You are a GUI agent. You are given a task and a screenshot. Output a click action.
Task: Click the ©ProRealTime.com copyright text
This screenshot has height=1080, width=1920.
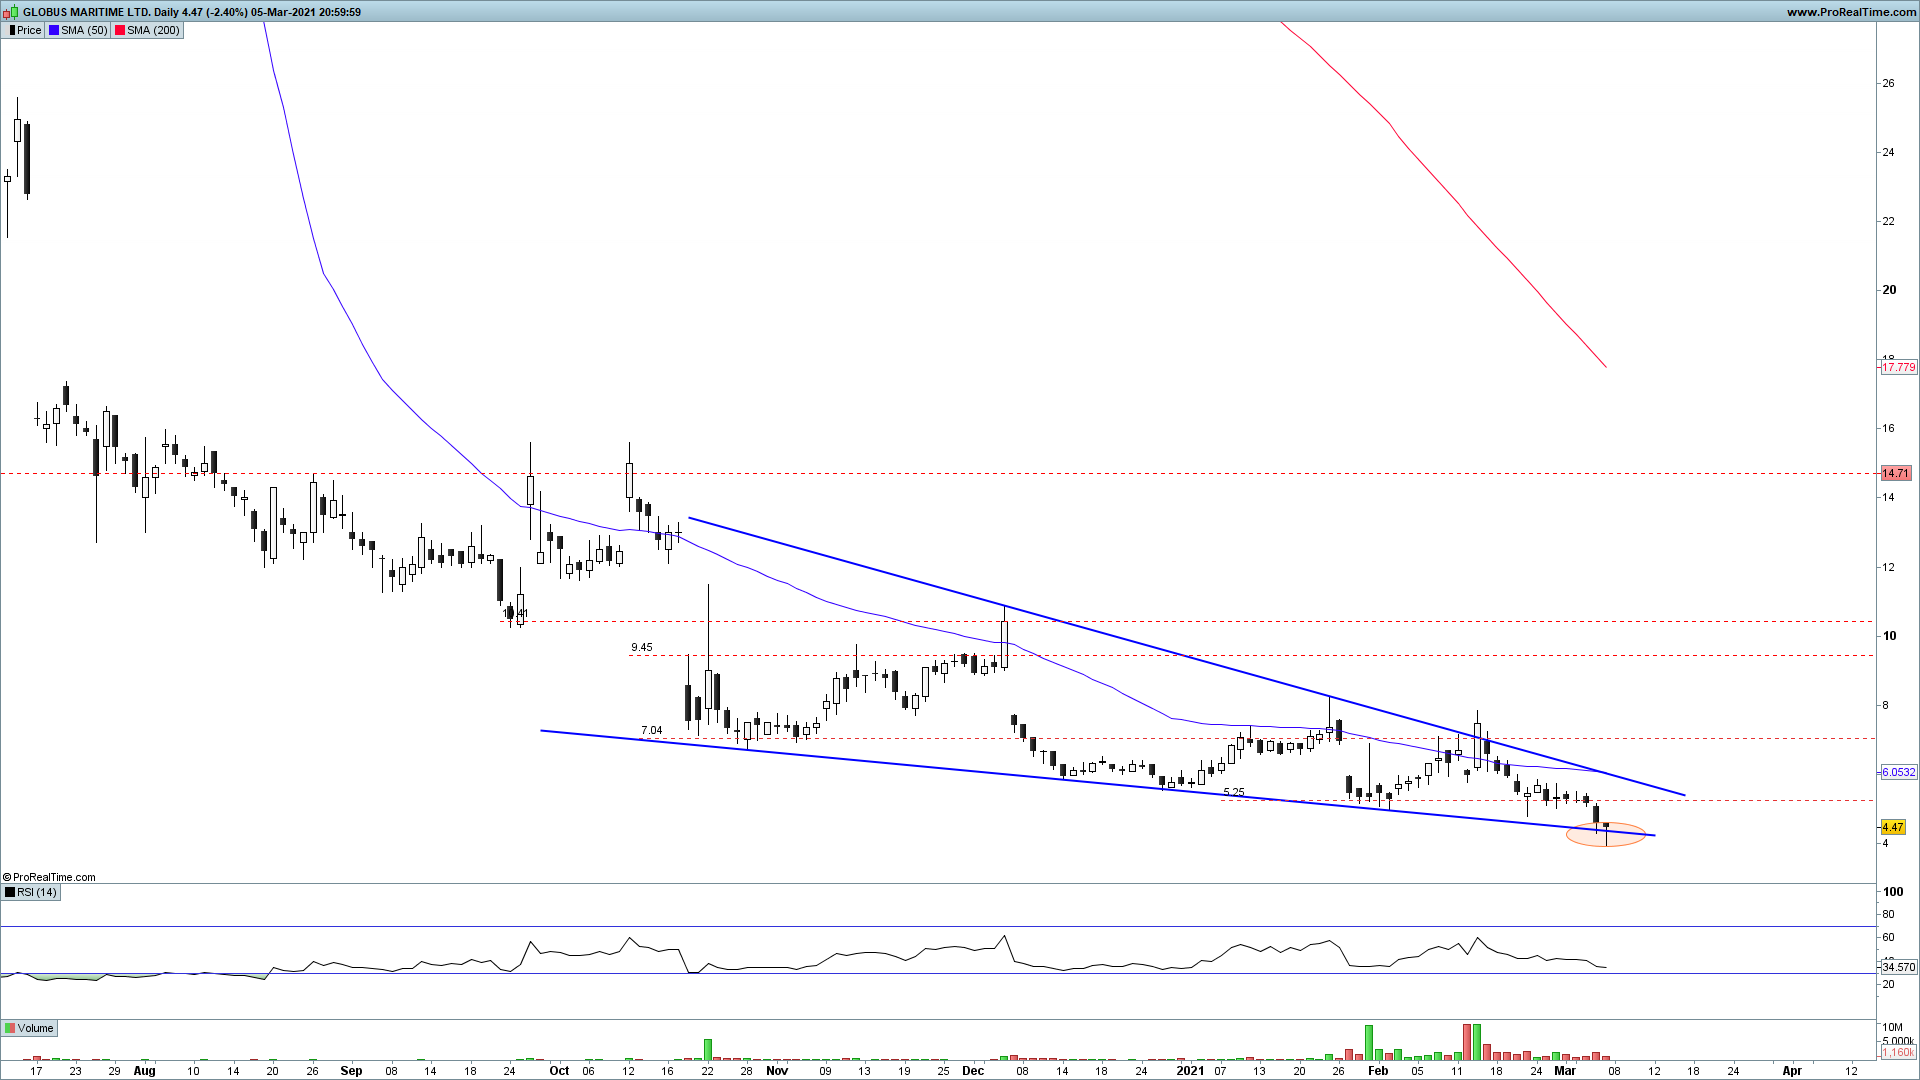click(x=50, y=877)
